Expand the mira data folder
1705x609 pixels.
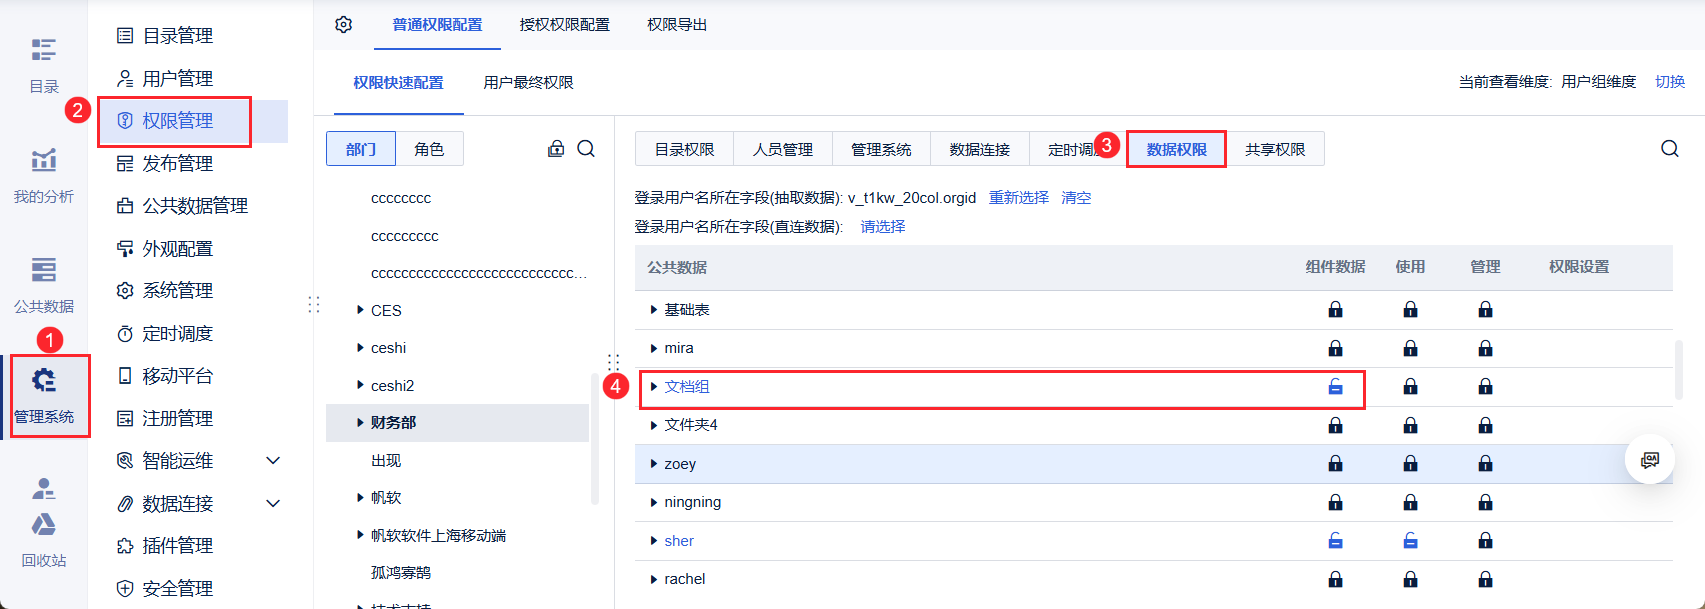654,348
